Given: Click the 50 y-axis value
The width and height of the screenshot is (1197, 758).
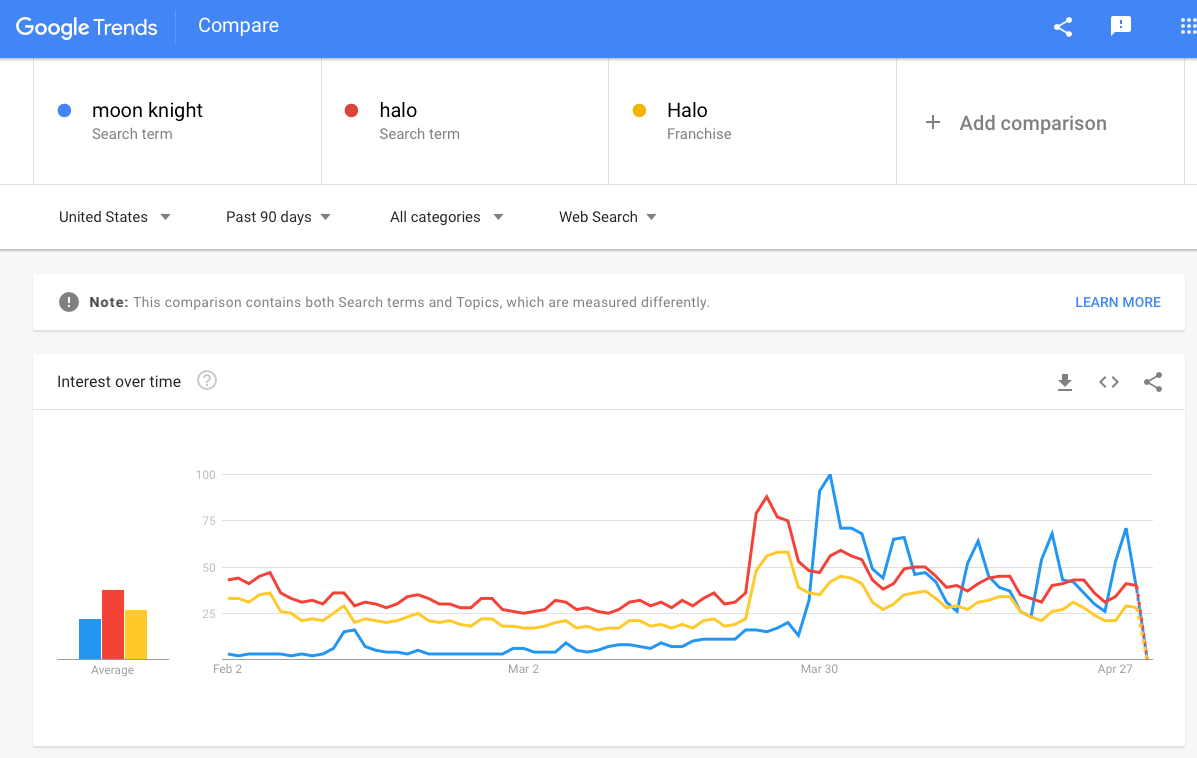Looking at the screenshot, I should 209,567.
